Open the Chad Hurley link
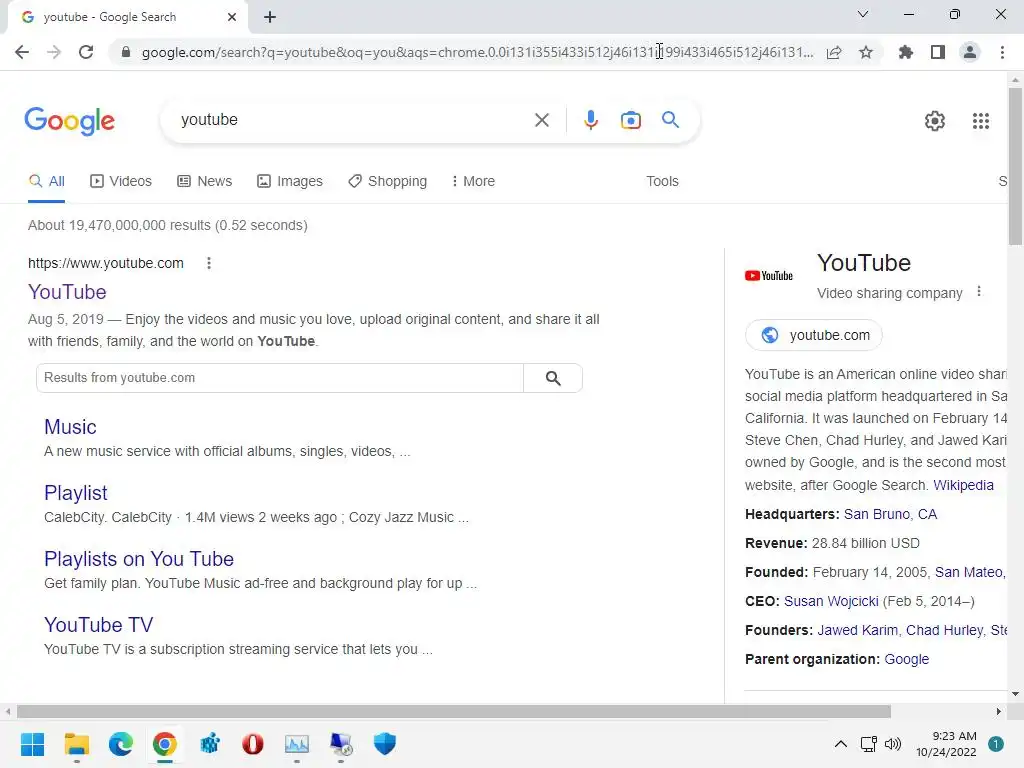The image size is (1024, 768). tap(944, 630)
